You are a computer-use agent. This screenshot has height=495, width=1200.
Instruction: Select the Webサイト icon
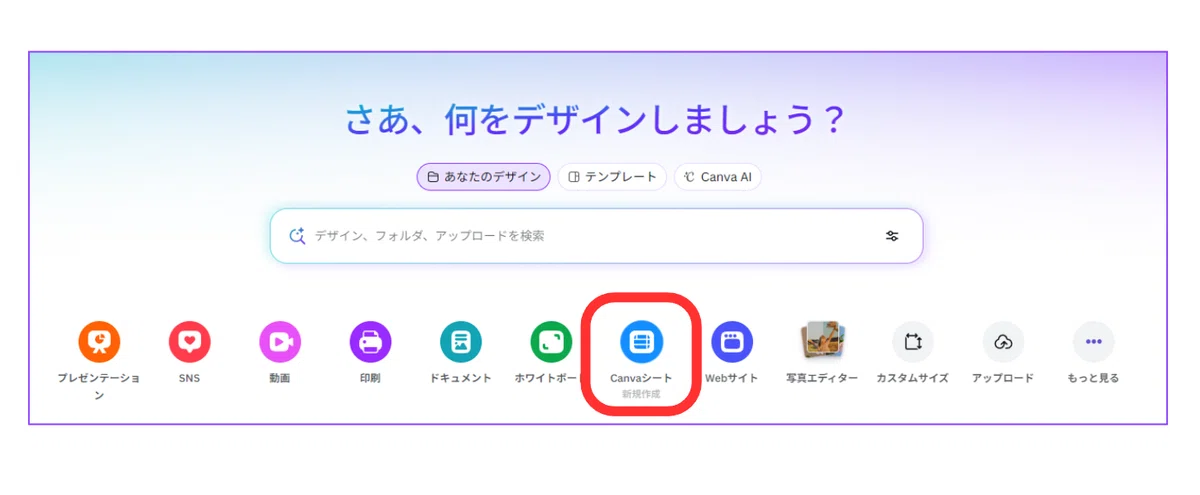[732, 342]
